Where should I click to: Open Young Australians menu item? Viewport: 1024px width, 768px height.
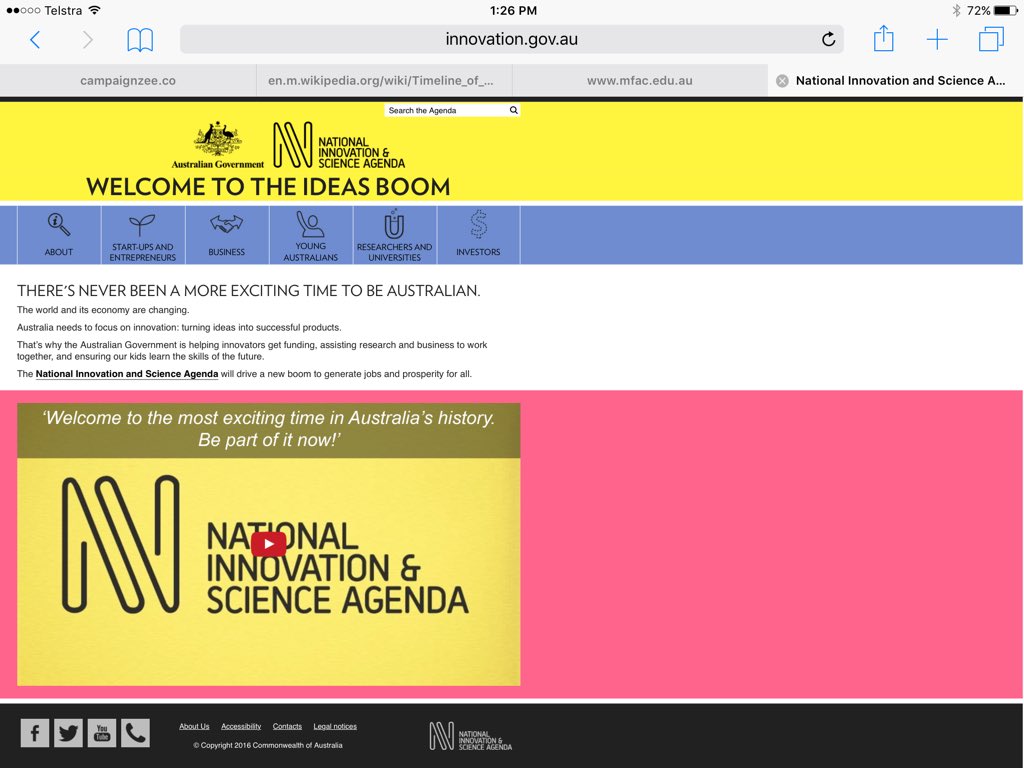click(x=310, y=235)
